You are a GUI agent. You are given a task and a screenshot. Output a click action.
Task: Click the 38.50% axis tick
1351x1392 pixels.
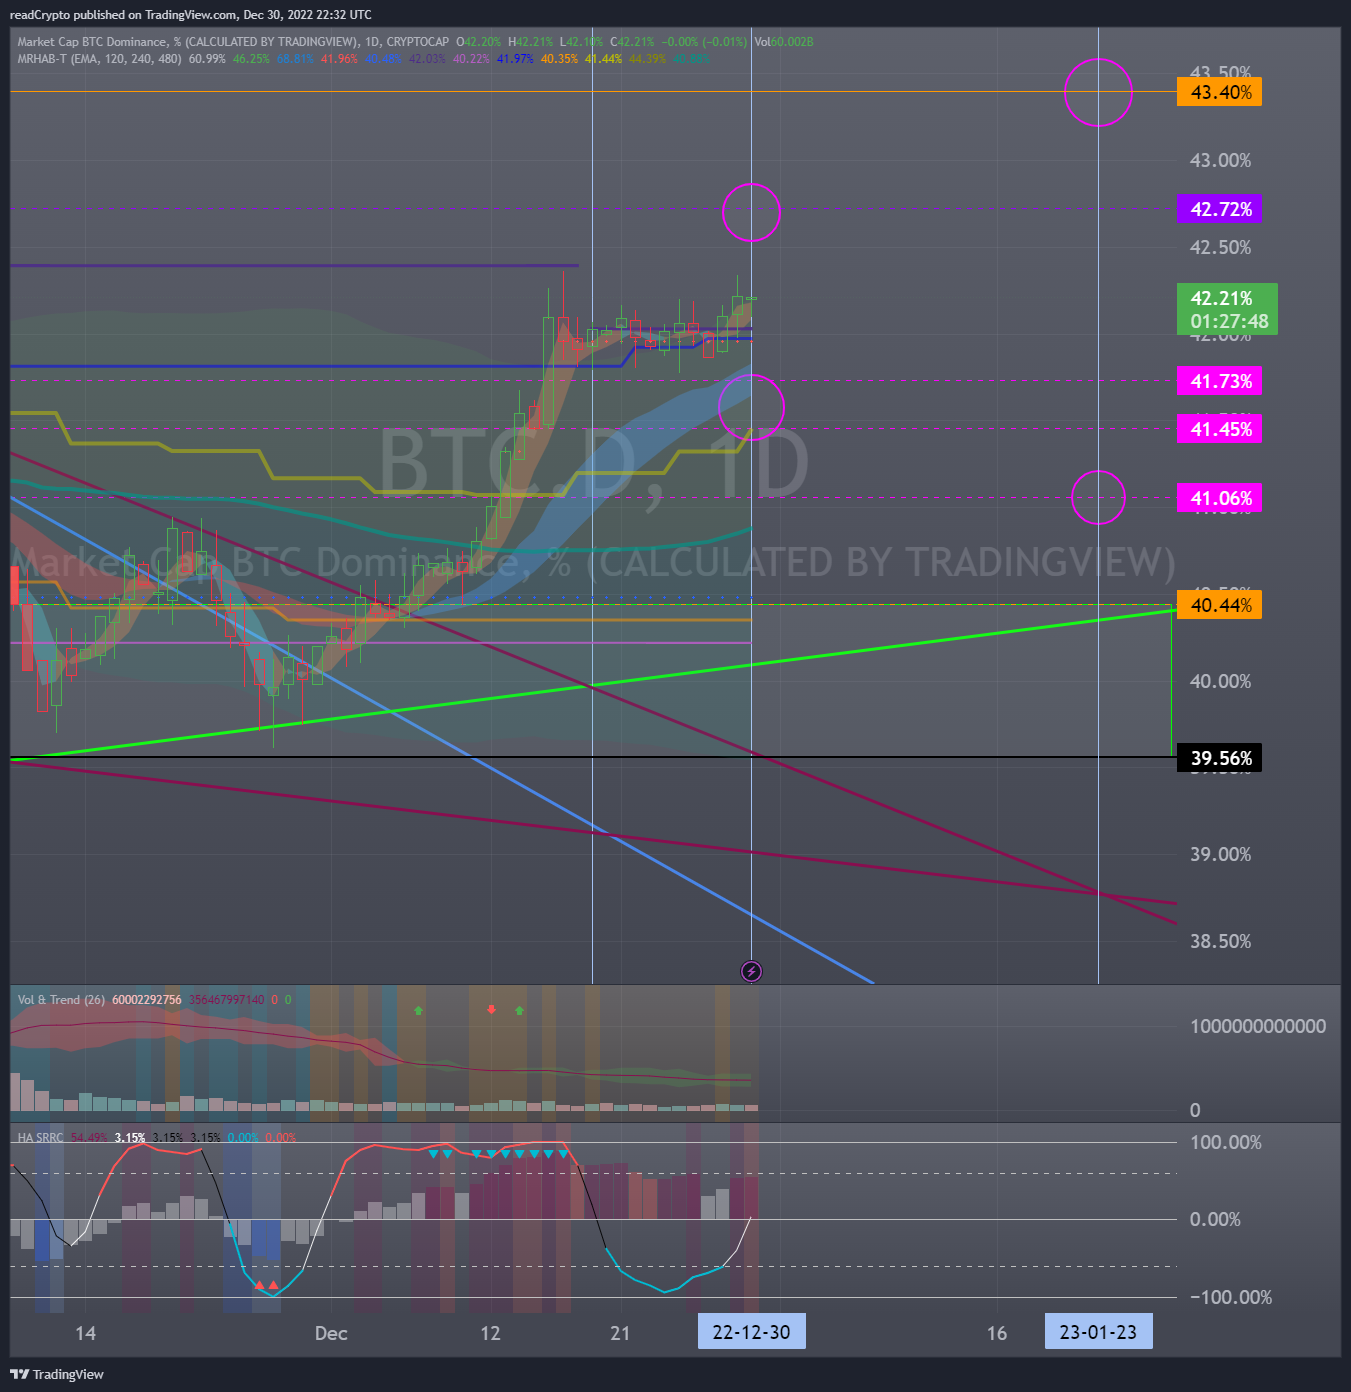pyautogui.click(x=1220, y=941)
